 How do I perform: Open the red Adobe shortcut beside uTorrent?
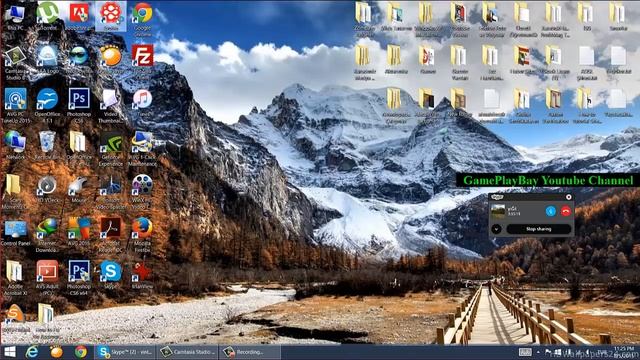click(x=79, y=16)
